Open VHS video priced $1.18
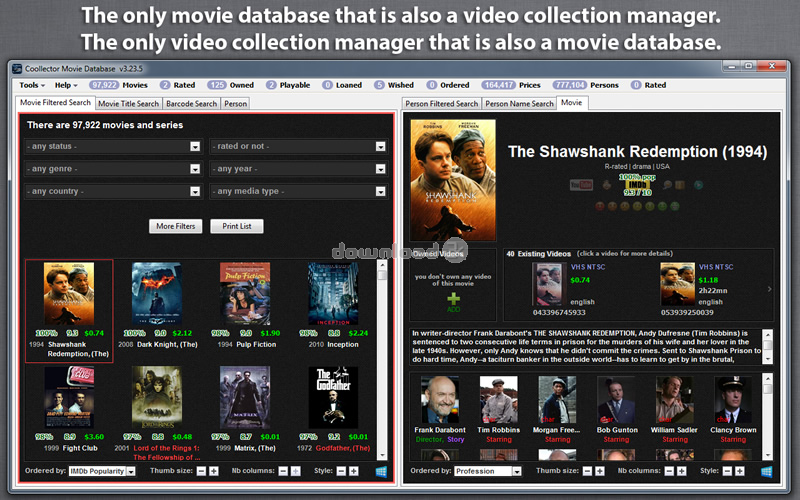Image resolution: width=800 pixels, height=500 pixels. 678,284
